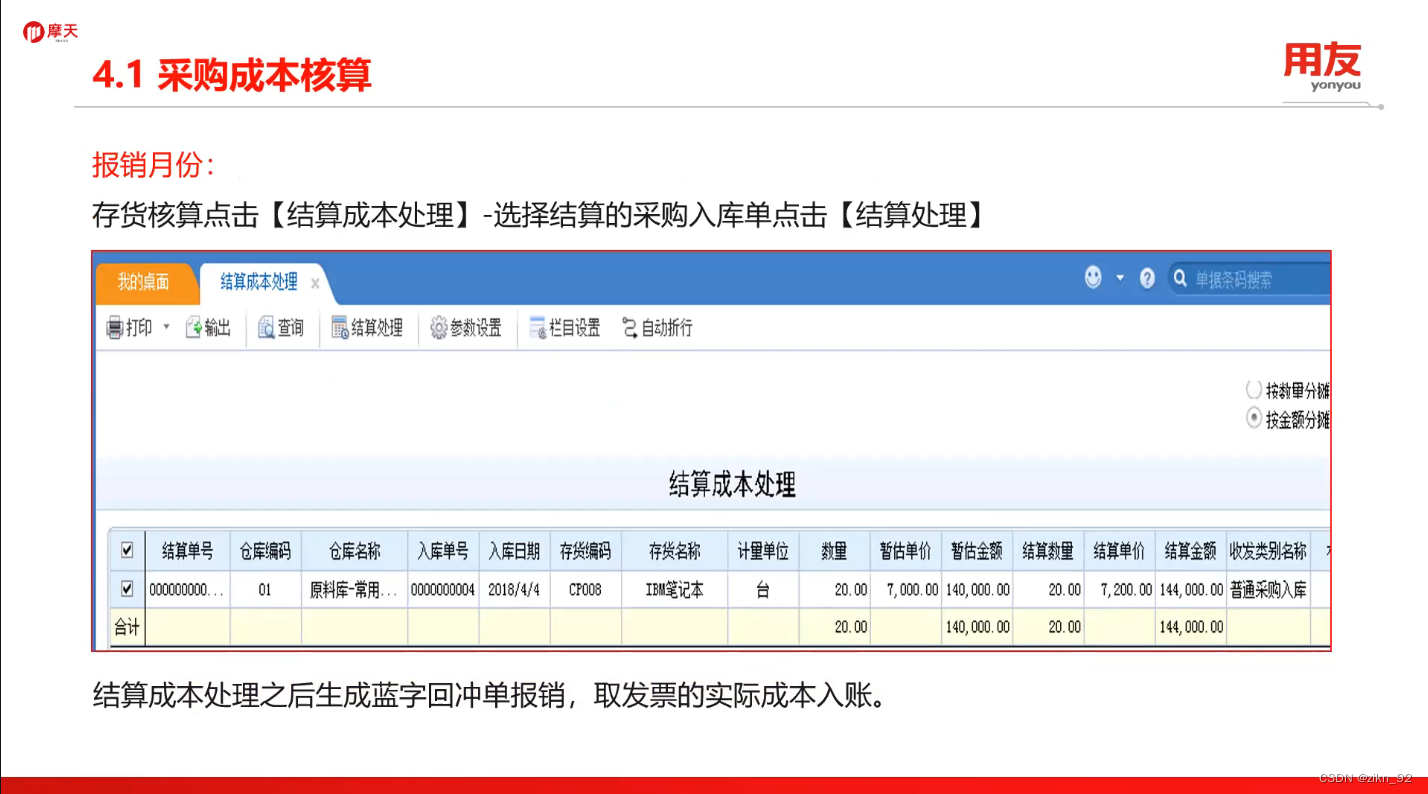This screenshot has height=794, width=1428.
Task: Click the smiley user icon
Action: 1093,279
